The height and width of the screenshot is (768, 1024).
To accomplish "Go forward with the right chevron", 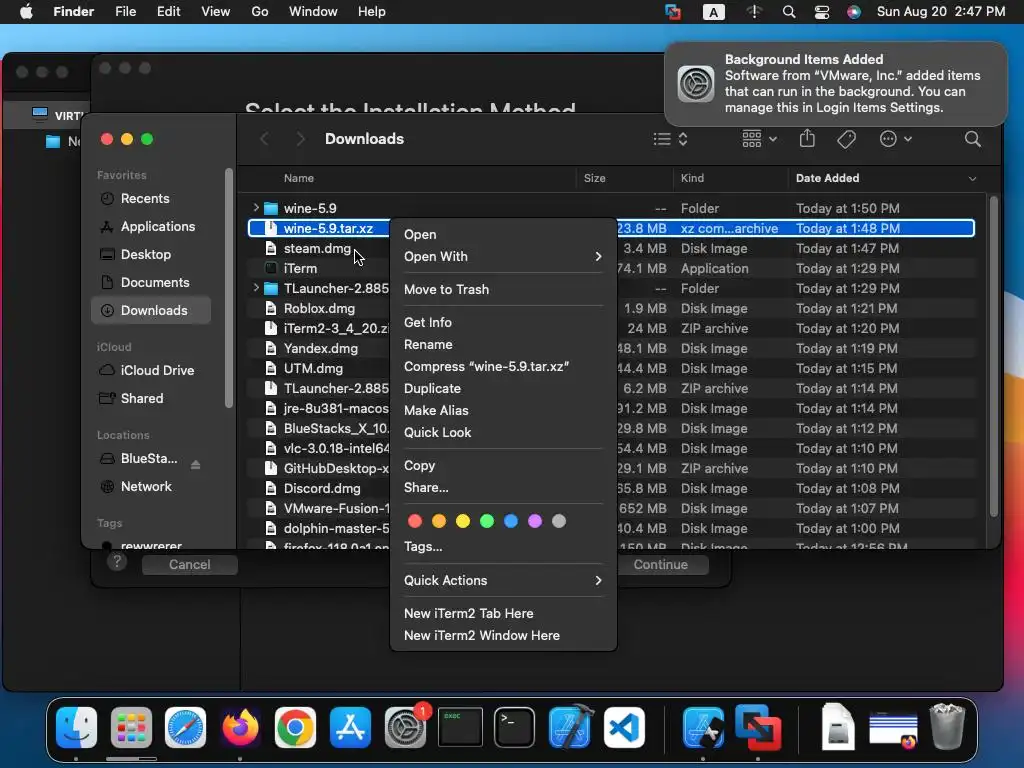I will coord(300,139).
